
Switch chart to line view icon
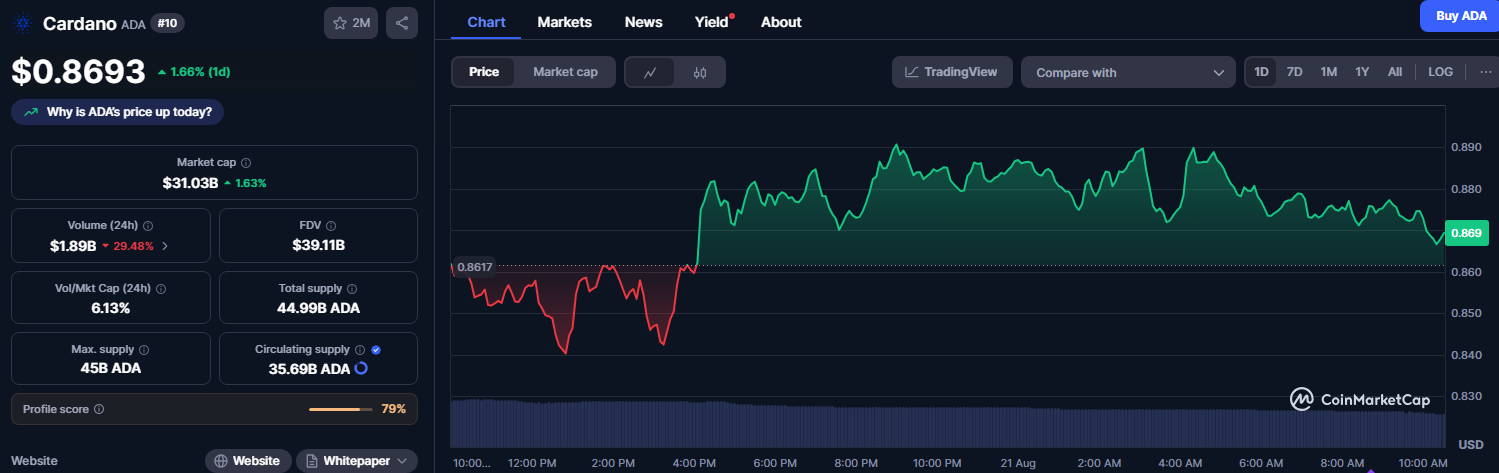(x=650, y=72)
